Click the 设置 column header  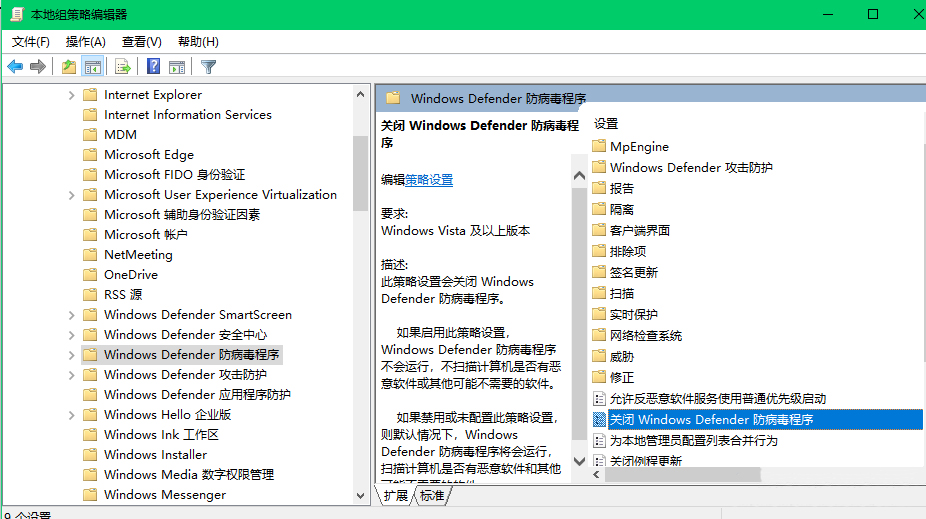pyautogui.click(x=606, y=124)
